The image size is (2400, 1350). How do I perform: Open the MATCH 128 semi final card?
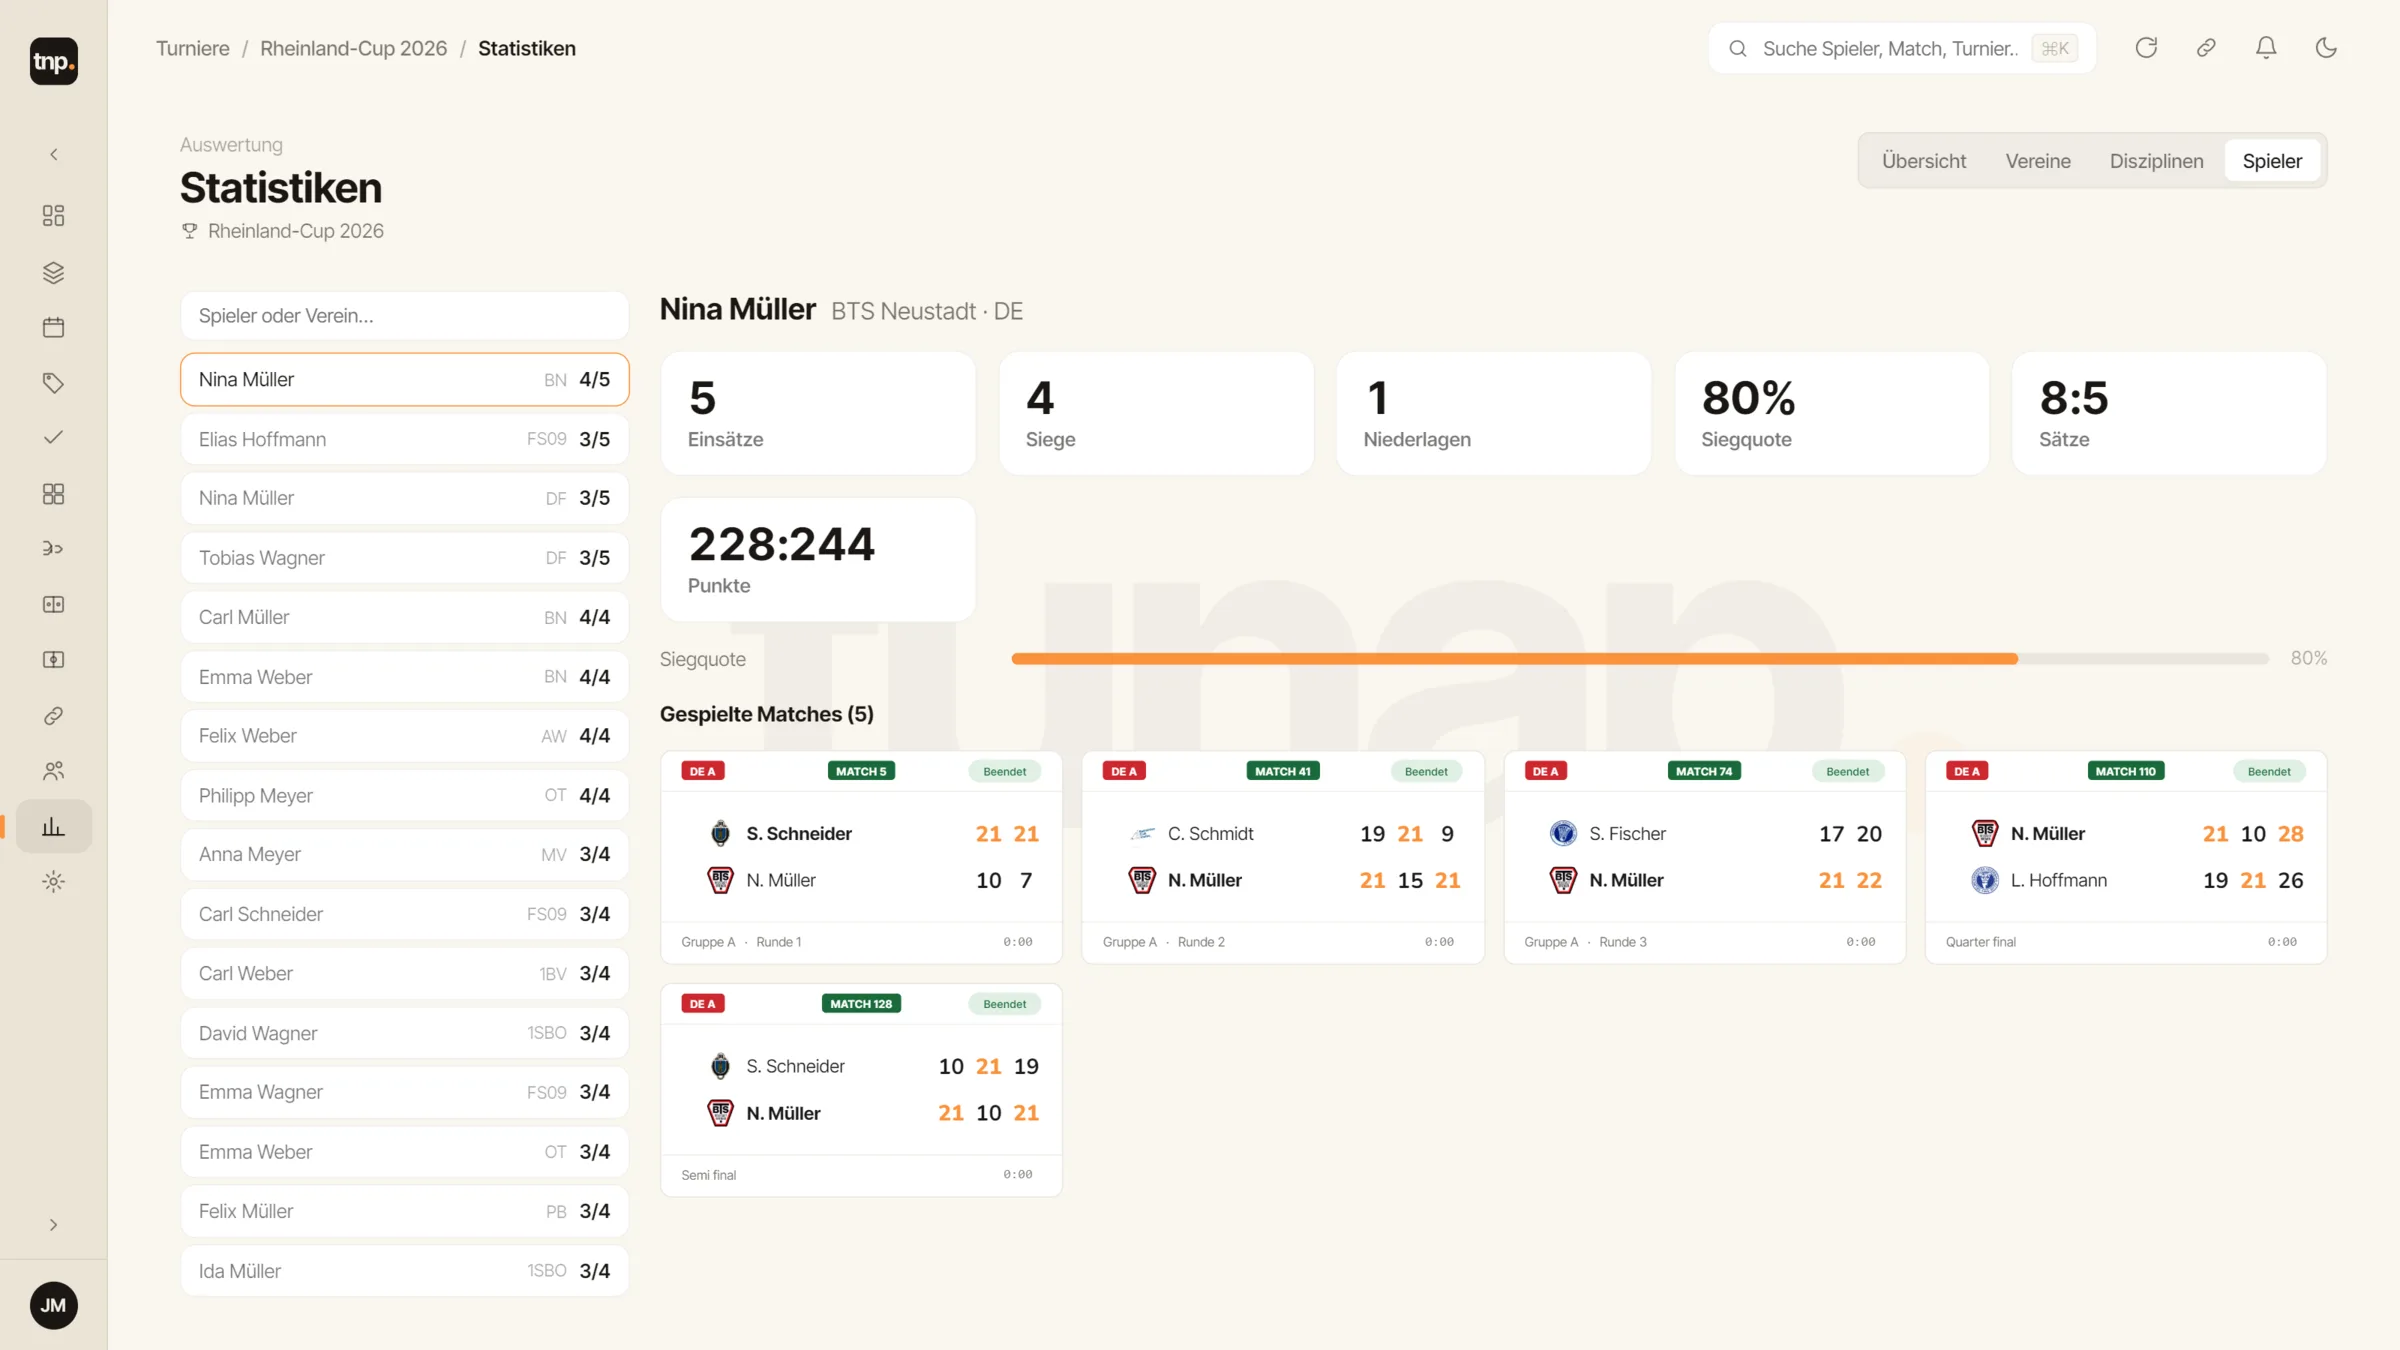tap(861, 1090)
